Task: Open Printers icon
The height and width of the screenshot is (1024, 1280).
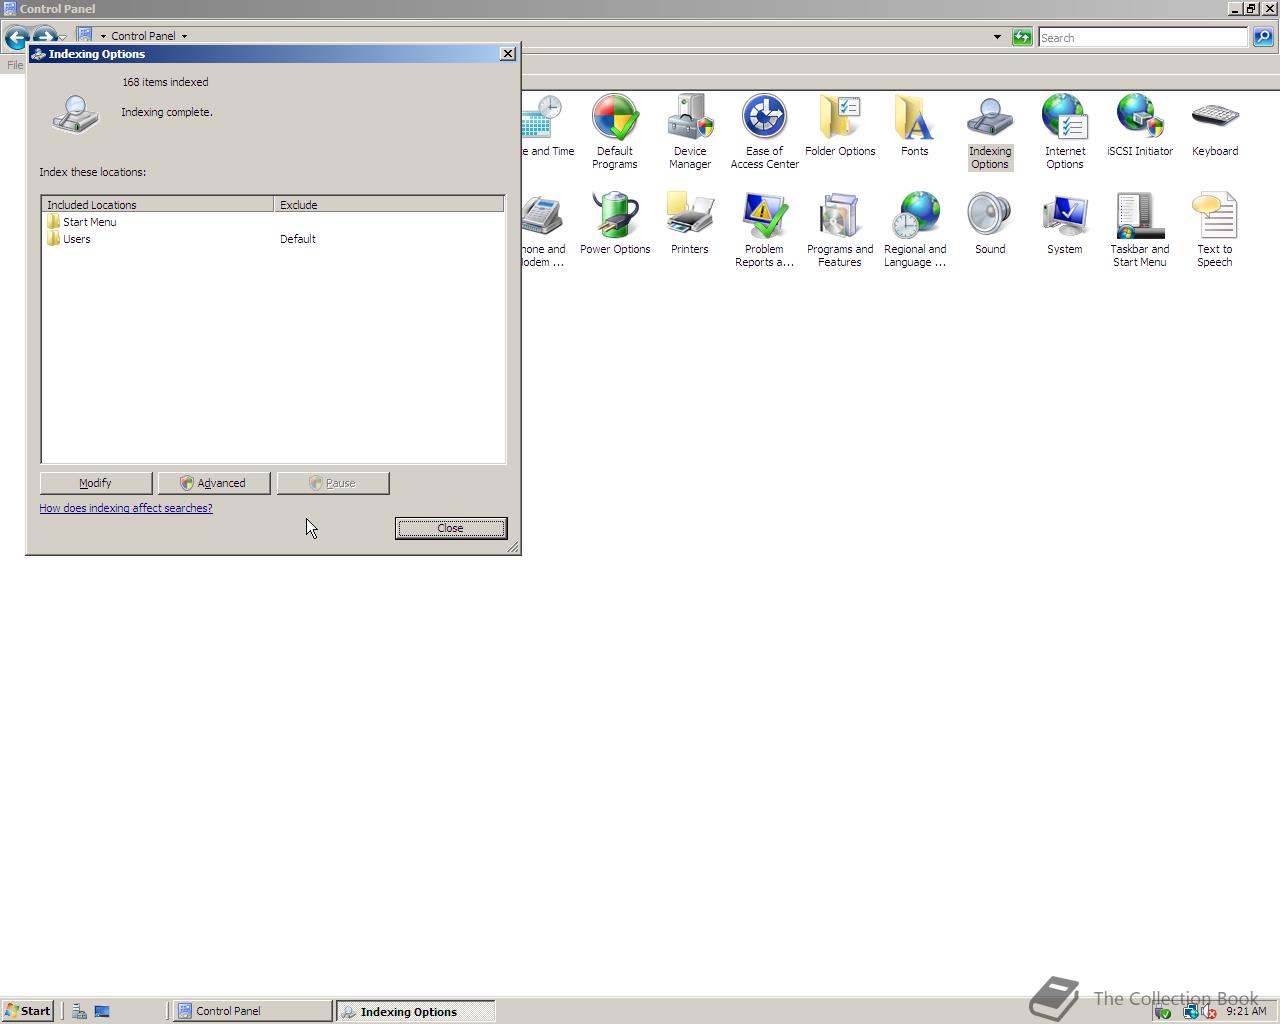Action: point(689,223)
